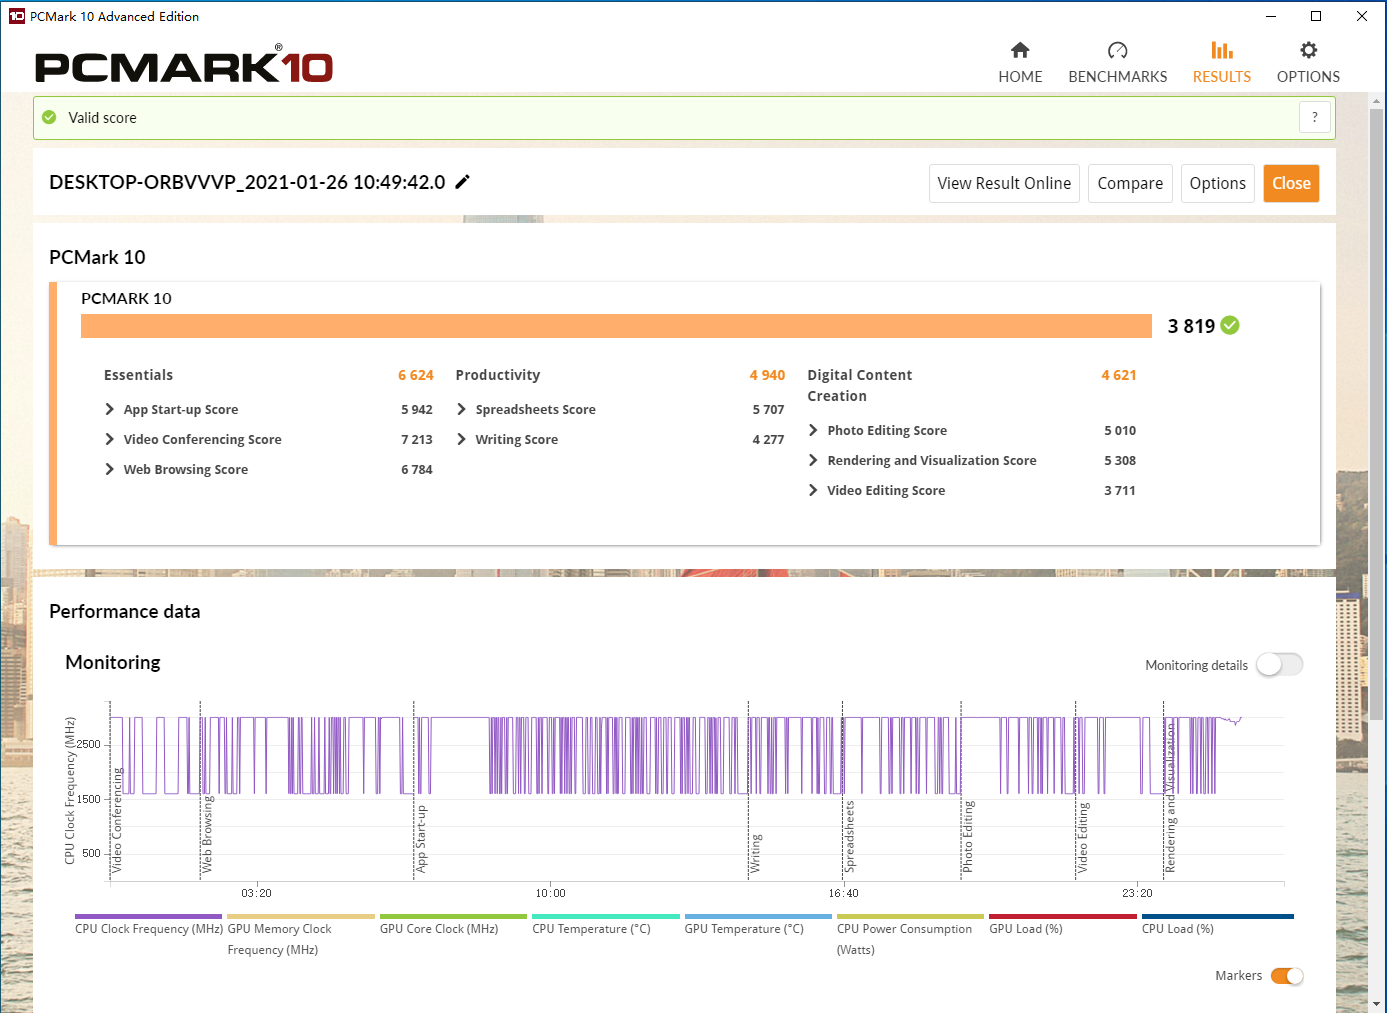Open Options via the gear icon

pos(1308,51)
